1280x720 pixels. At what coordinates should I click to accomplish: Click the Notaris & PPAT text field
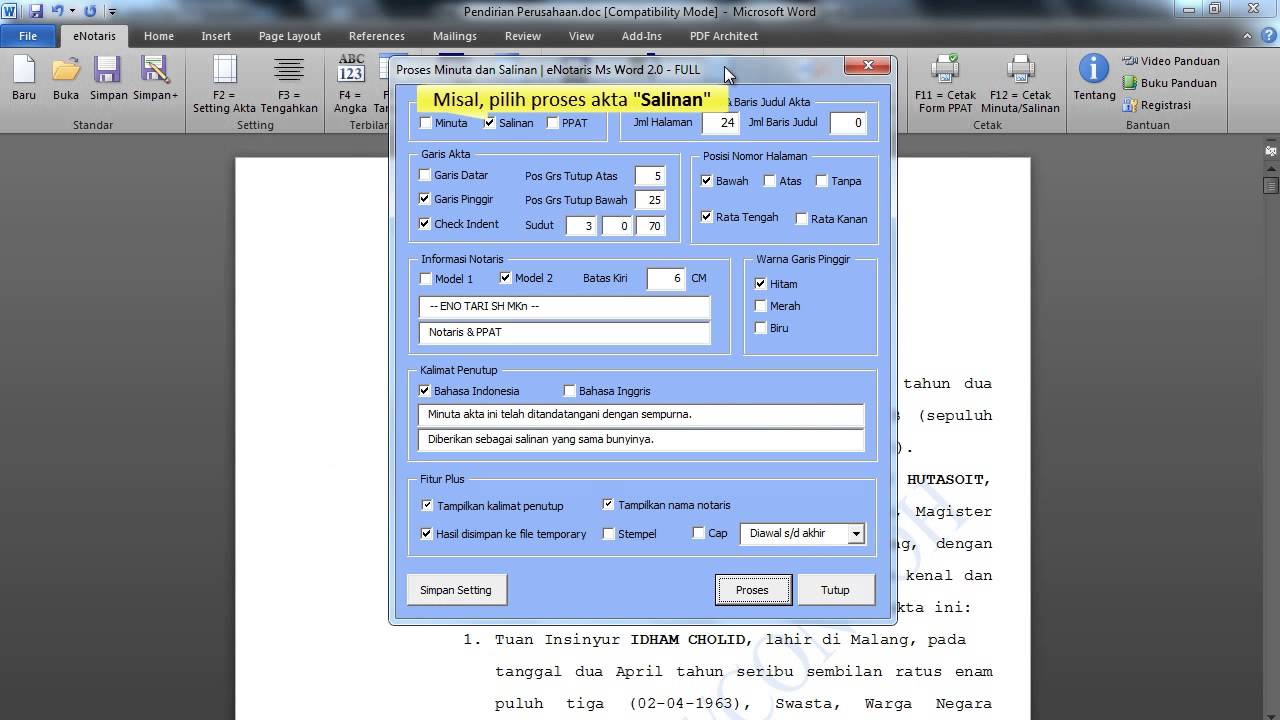pyautogui.click(x=564, y=332)
